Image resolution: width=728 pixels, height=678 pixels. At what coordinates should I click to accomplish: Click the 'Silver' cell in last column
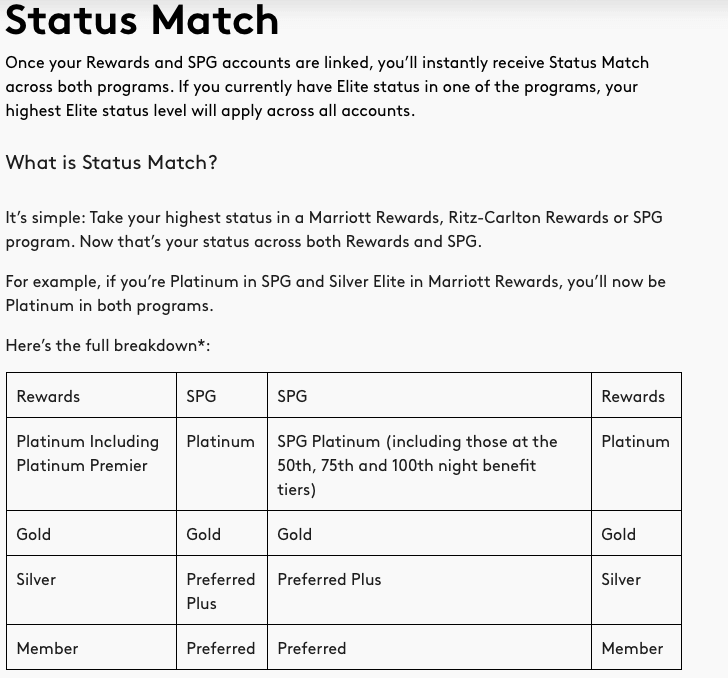(637, 590)
